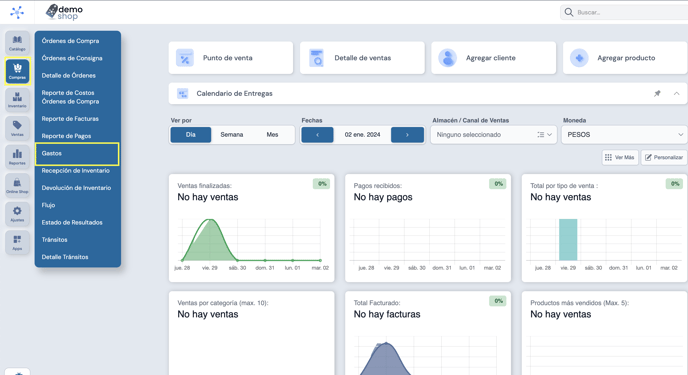Click "Ventas por categoría (max. 10):" title
Image resolution: width=688 pixels, height=375 pixels.
click(x=223, y=303)
